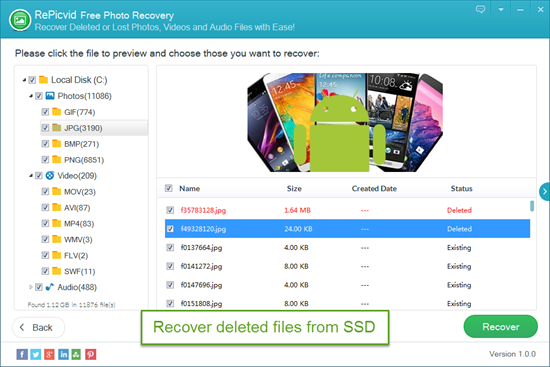Open the feedback speech bubble icon

pyautogui.click(x=480, y=9)
